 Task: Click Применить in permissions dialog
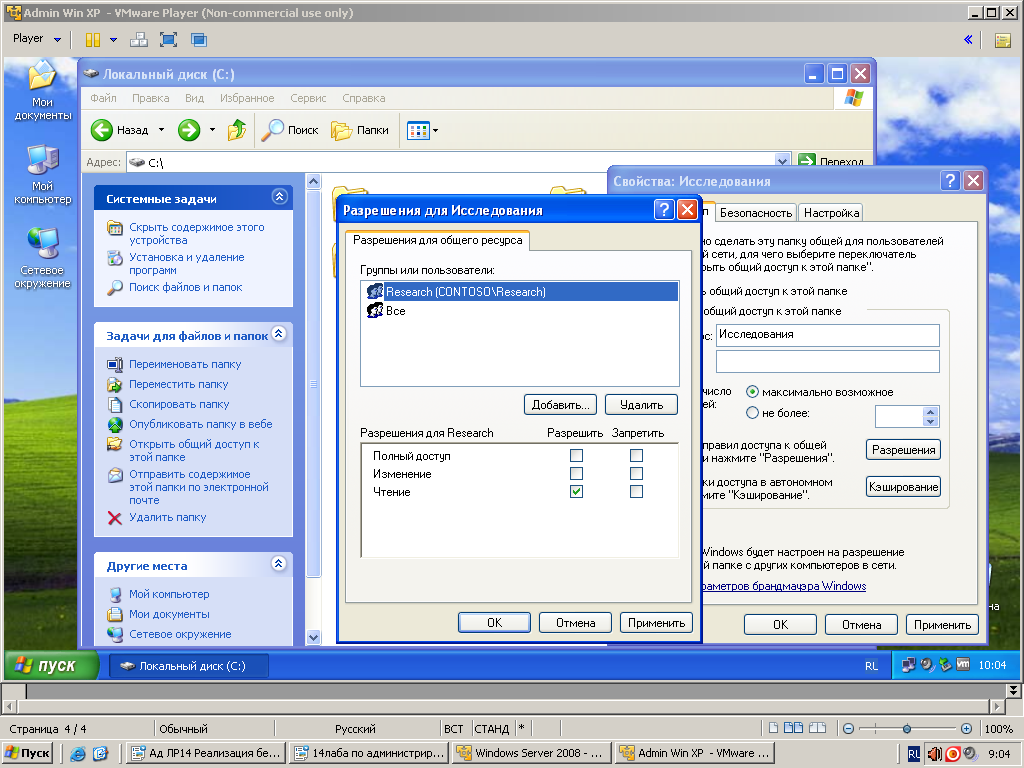(x=656, y=623)
